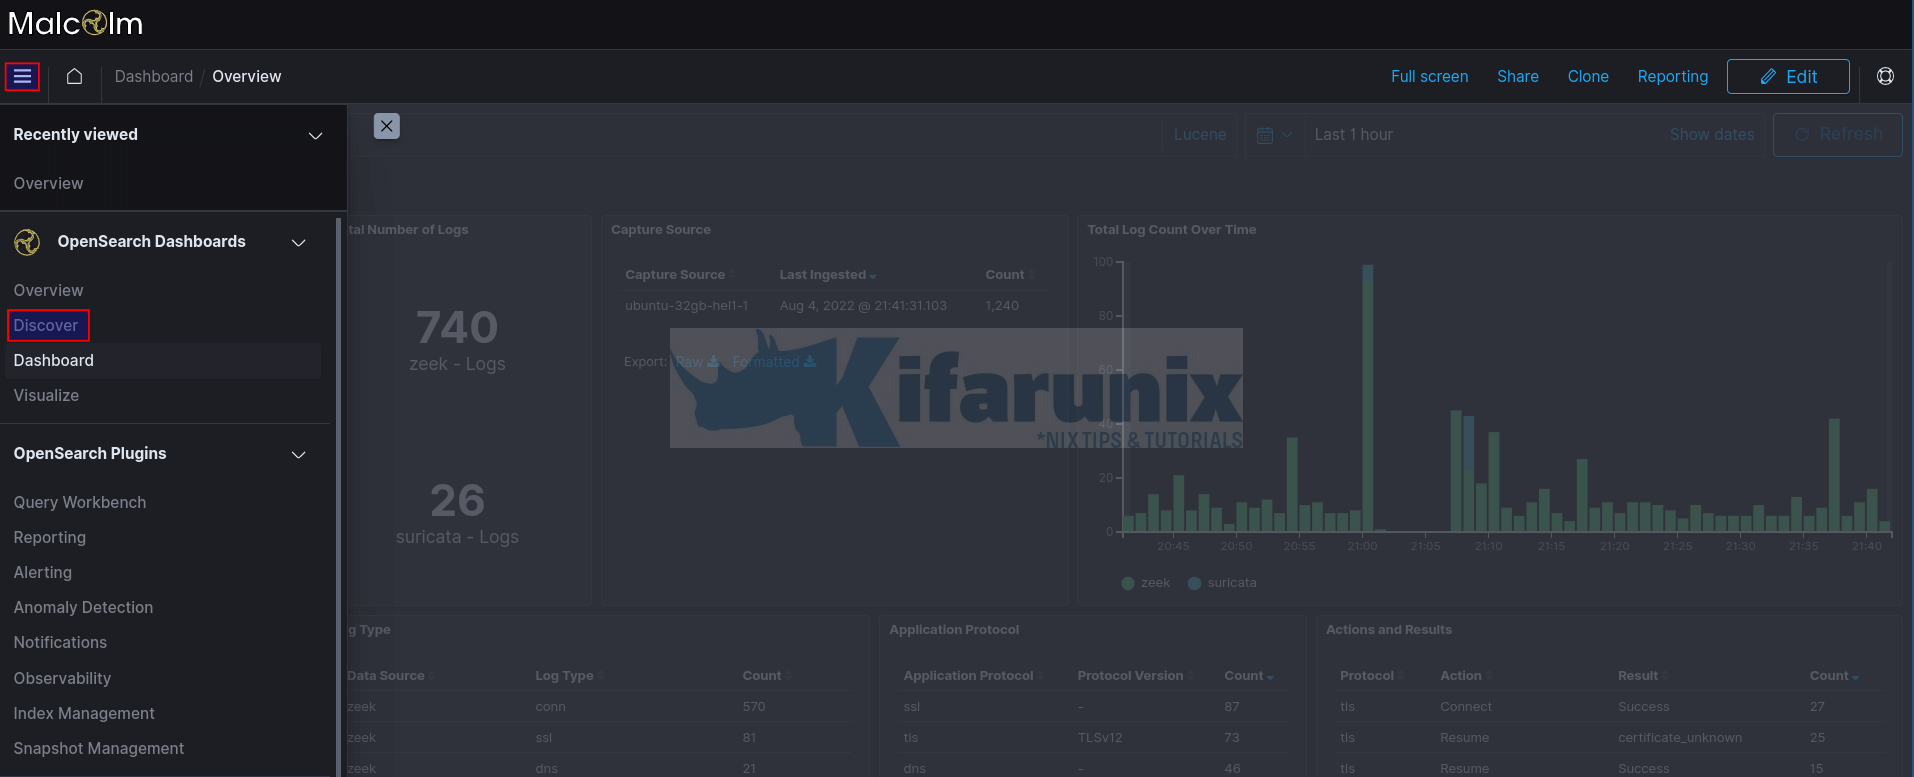Open the Discover page
The image size is (1914, 777).
46,326
